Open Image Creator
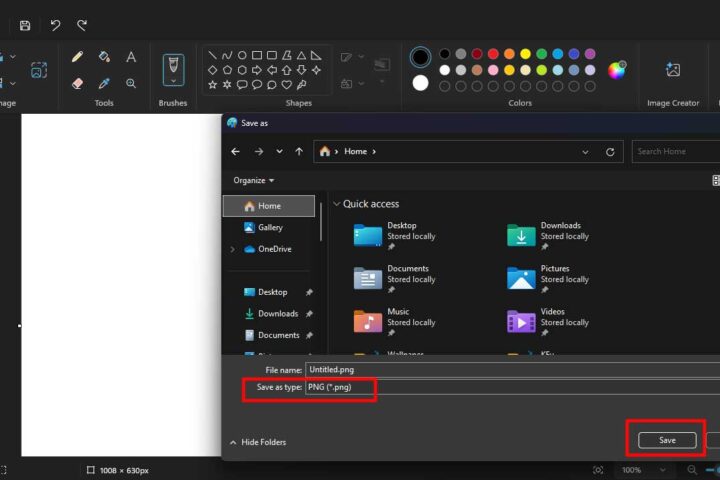 tap(673, 70)
